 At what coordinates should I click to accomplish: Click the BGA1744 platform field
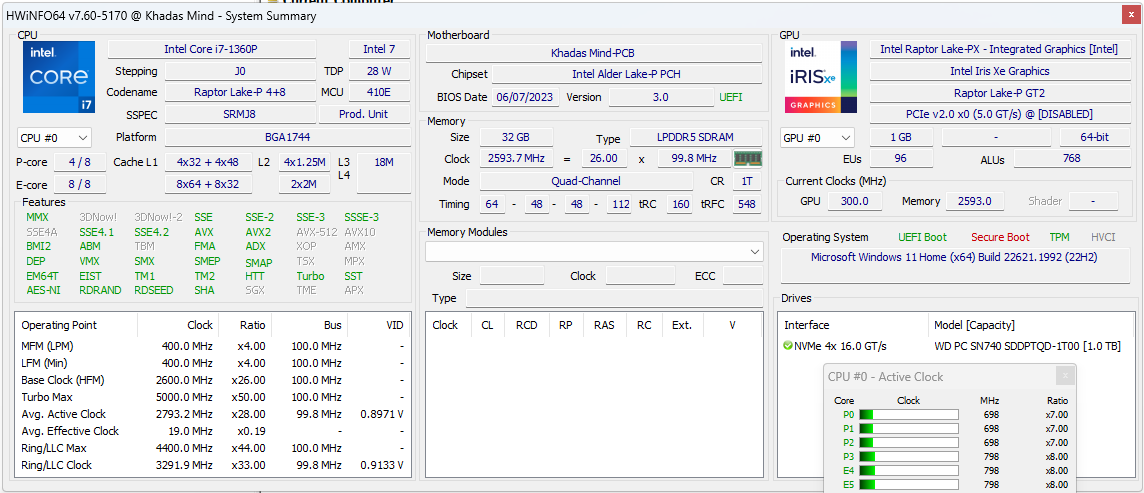287,137
